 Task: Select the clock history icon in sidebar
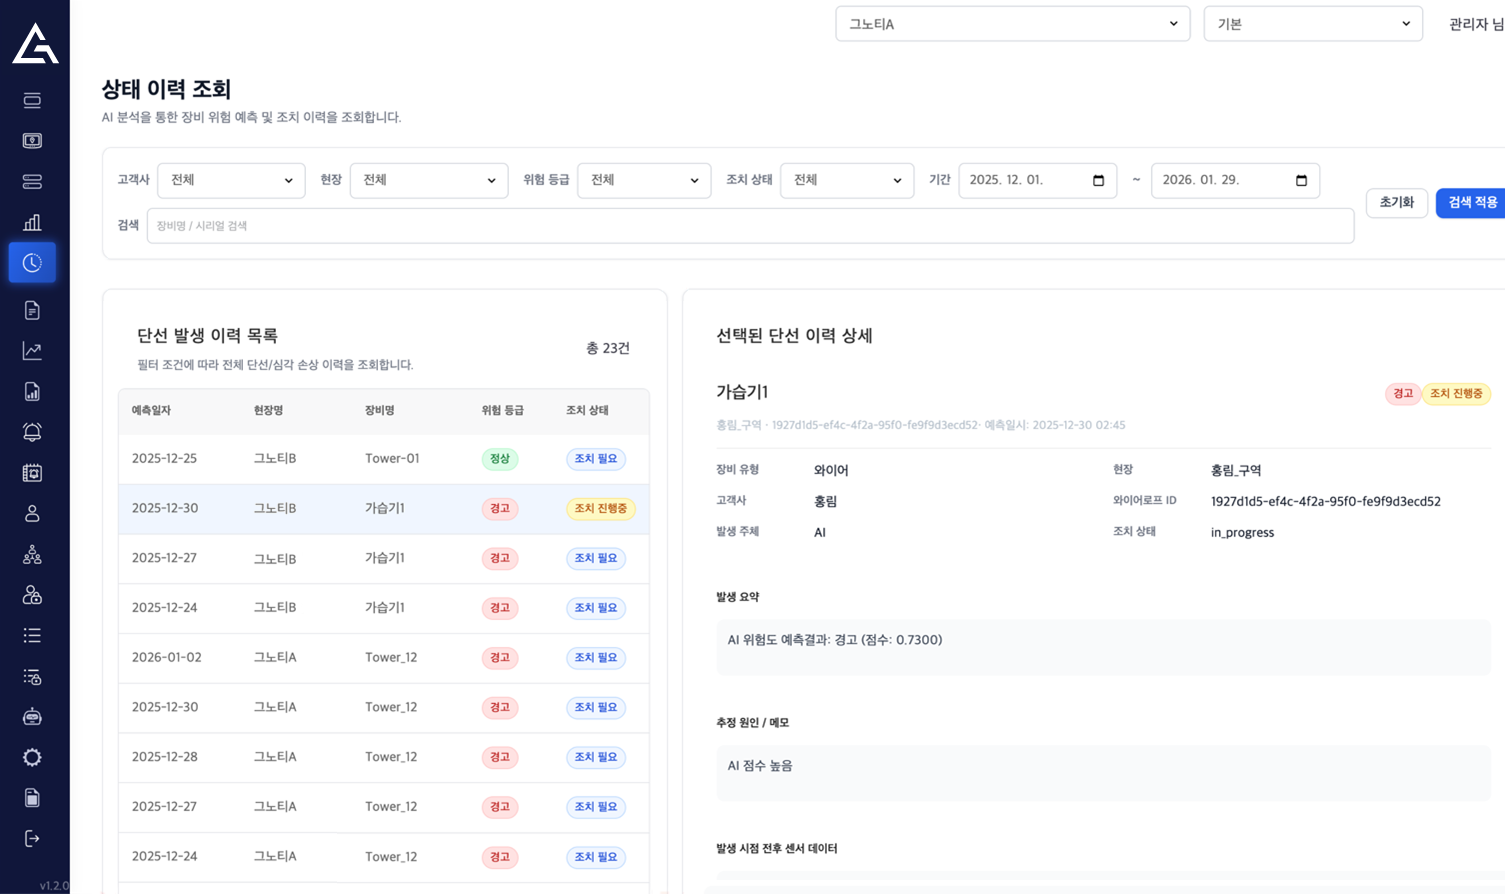tap(32, 263)
